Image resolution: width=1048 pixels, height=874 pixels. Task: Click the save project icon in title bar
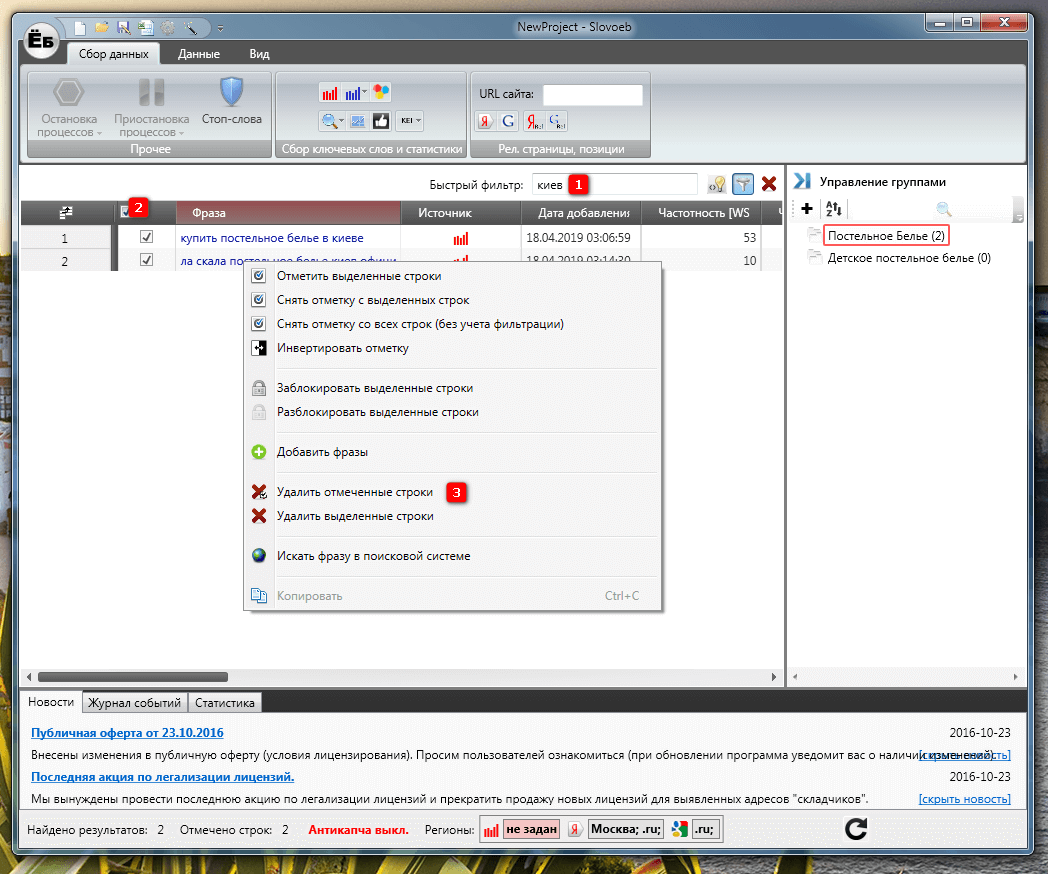pos(124,27)
